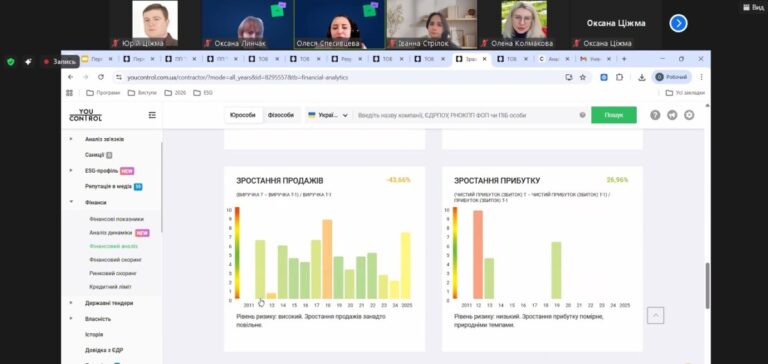The image size is (768, 364).
Task: Bookmark this page with the star icon
Action: point(583,77)
